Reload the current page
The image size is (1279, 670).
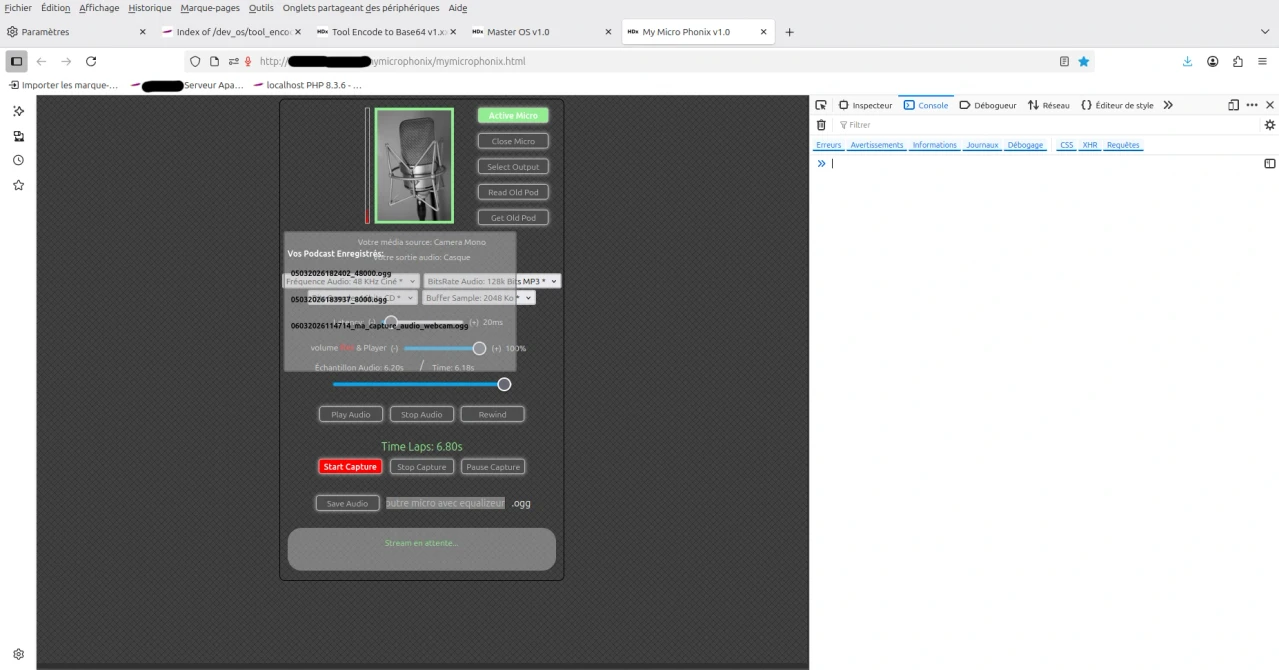click(x=91, y=61)
